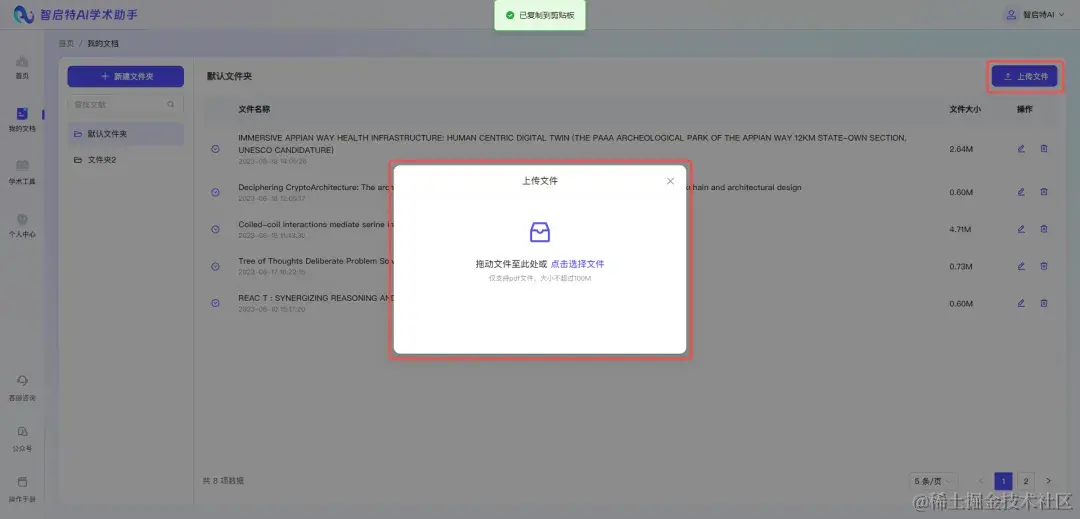Open the 智启特AI user account dropdown
Image resolution: width=1080 pixels, height=519 pixels.
(1035, 14)
